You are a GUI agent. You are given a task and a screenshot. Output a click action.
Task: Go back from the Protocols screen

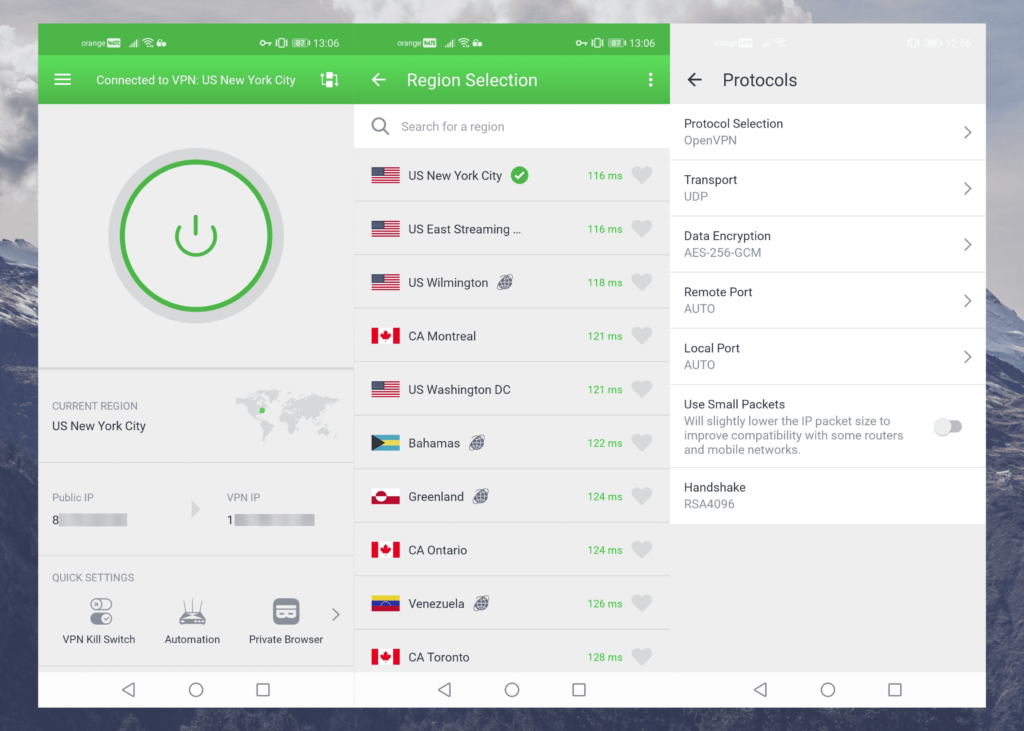(694, 80)
